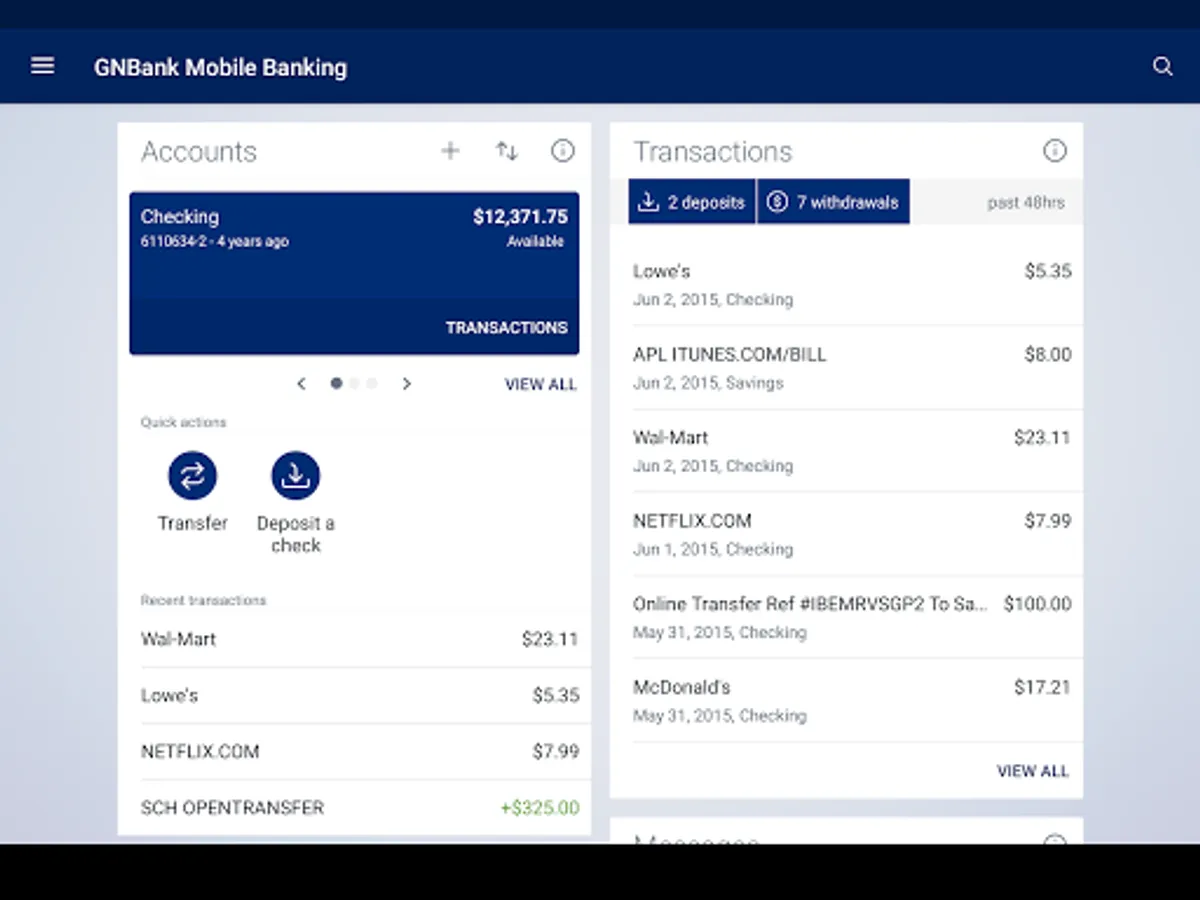
Task: Open Transactions panel info icon
Action: point(1055,151)
